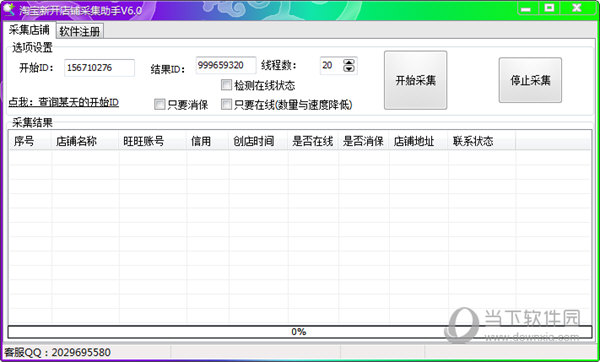The height and width of the screenshot is (362, 600).
Task: Click the 0% progress bar
Action: pyautogui.click(x=300, y=332)
